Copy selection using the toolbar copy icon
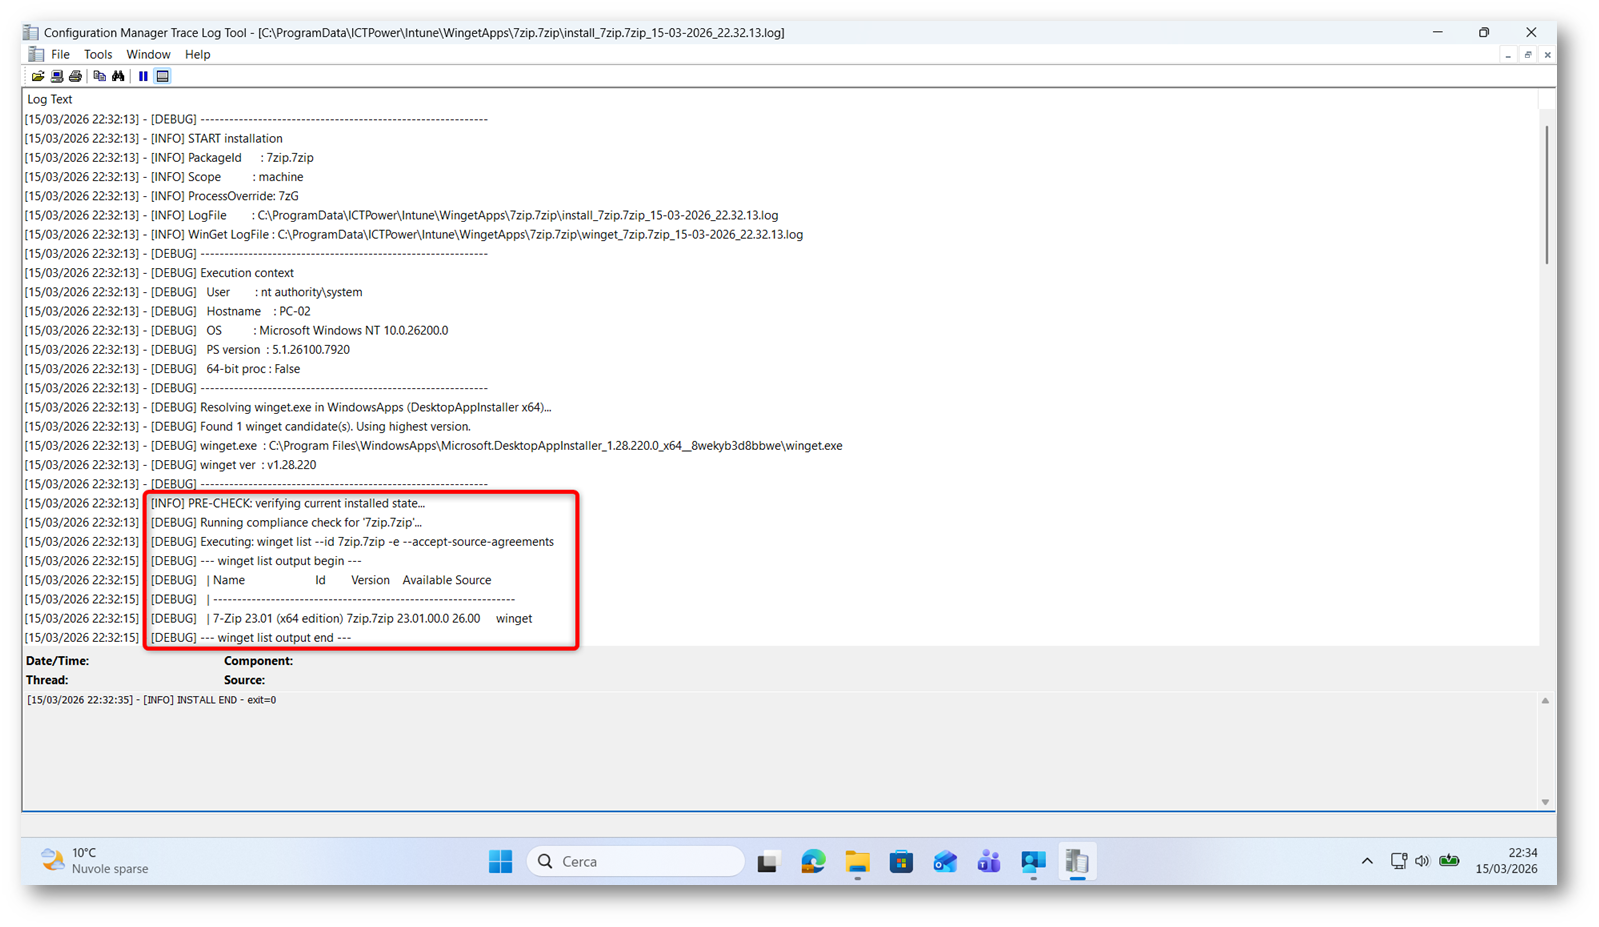 (99, 76)
